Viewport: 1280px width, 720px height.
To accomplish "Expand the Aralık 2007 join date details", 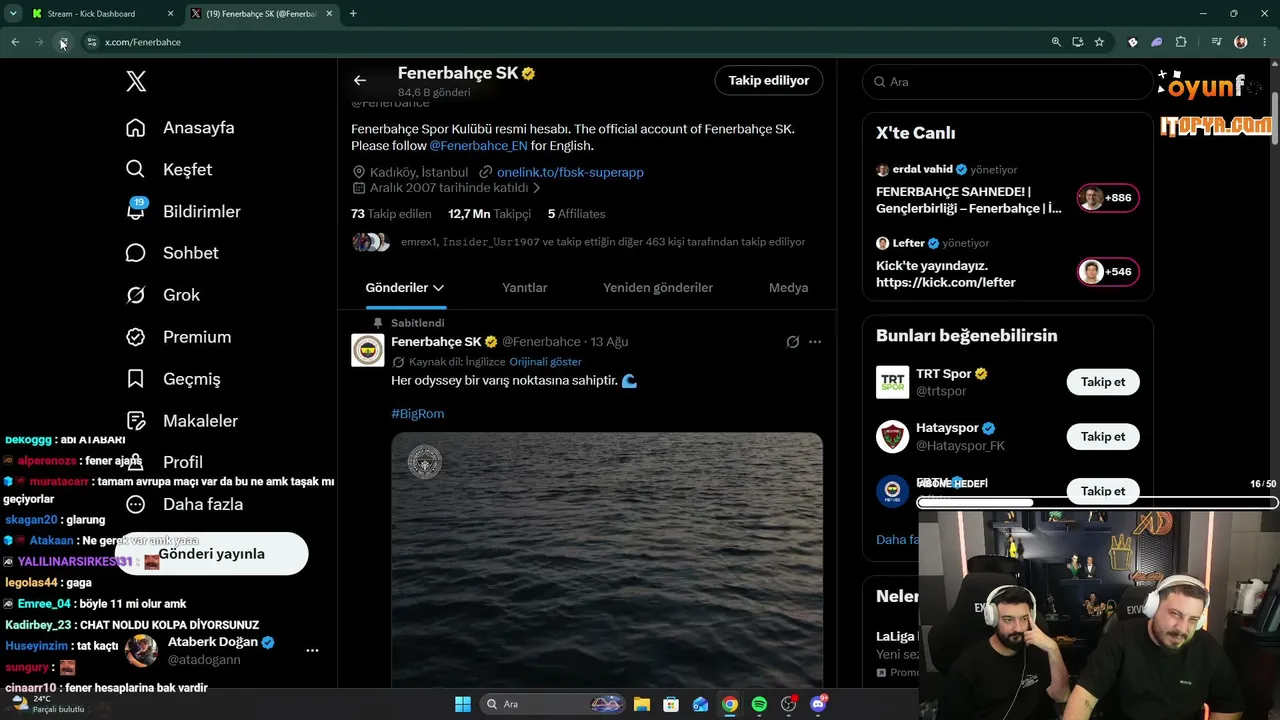I will [447, 188].
